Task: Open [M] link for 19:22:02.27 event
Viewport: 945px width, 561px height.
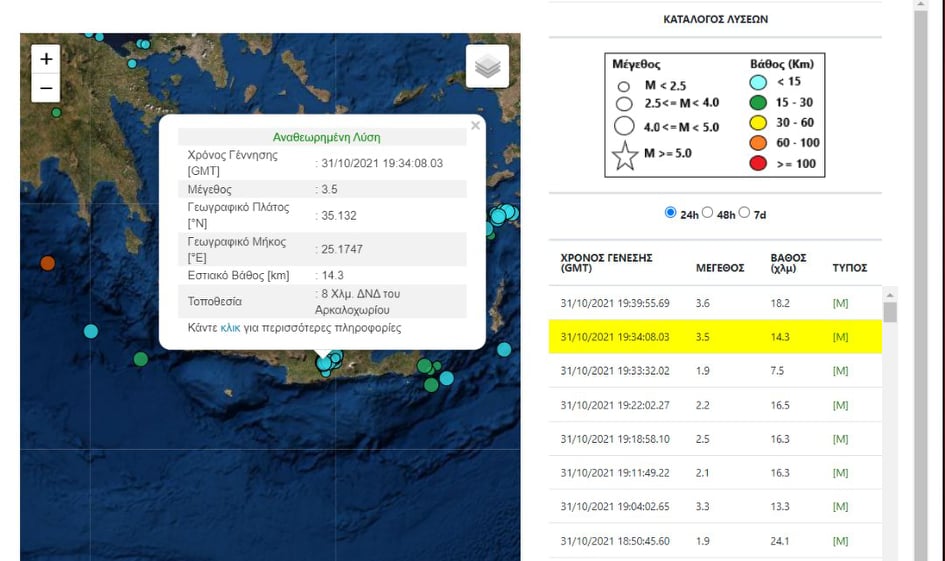Action: [x=840, y=405]
